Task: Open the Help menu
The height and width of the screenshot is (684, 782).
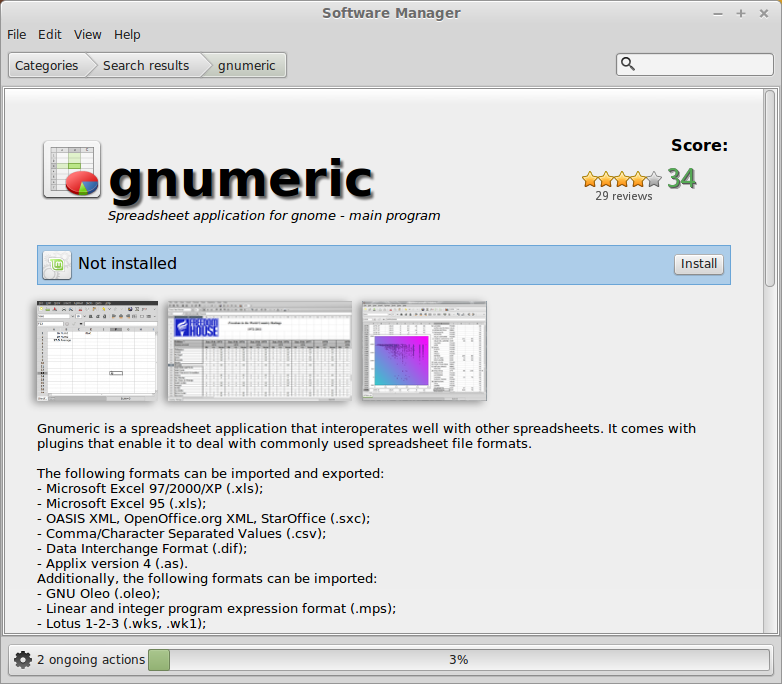Action: (127, 34)
